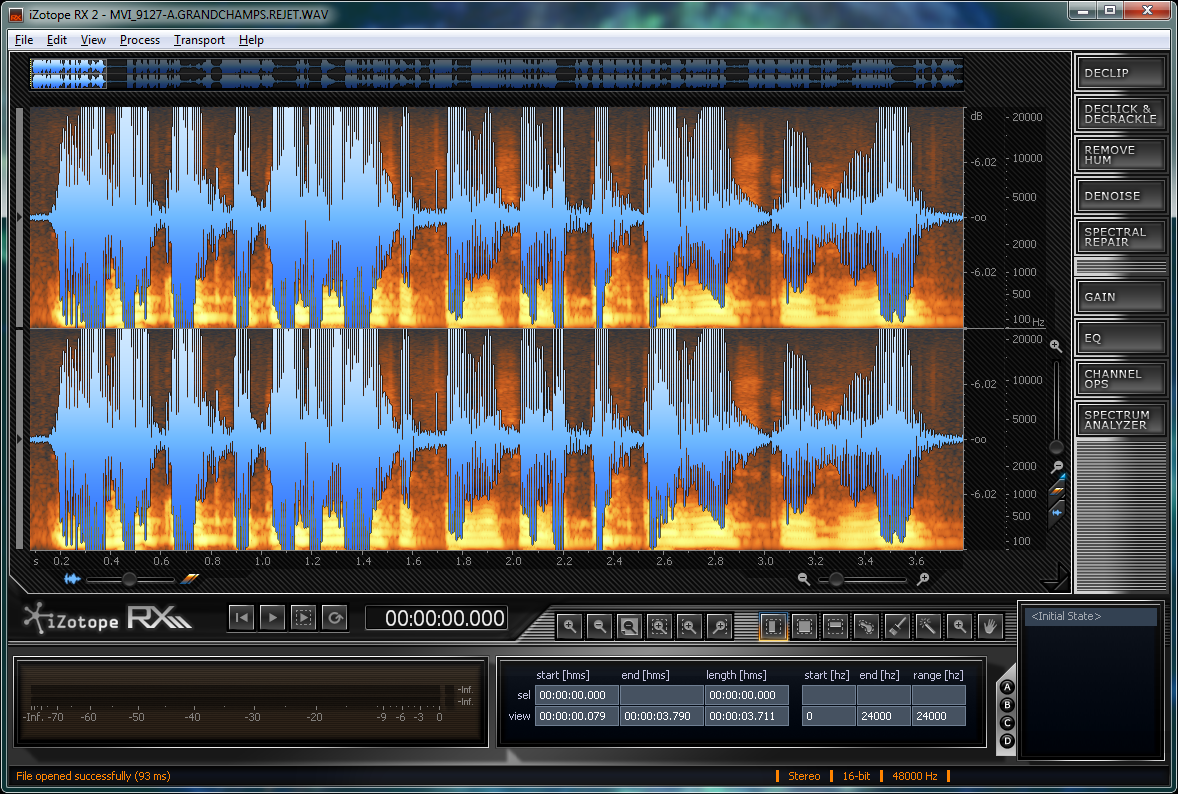
Task: Select the hand grab tool
Action: [989, 627]
